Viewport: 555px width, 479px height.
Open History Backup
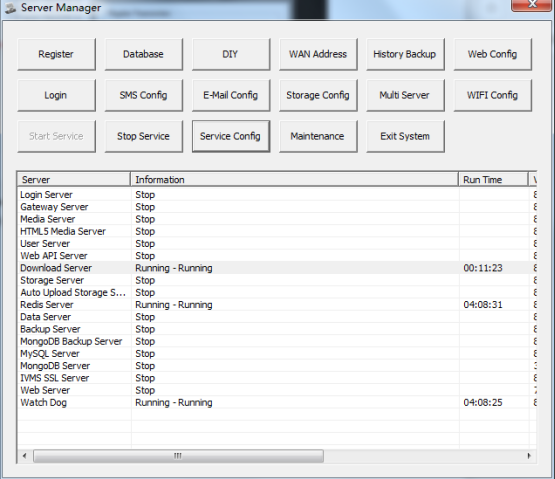[x=405, y=54]
